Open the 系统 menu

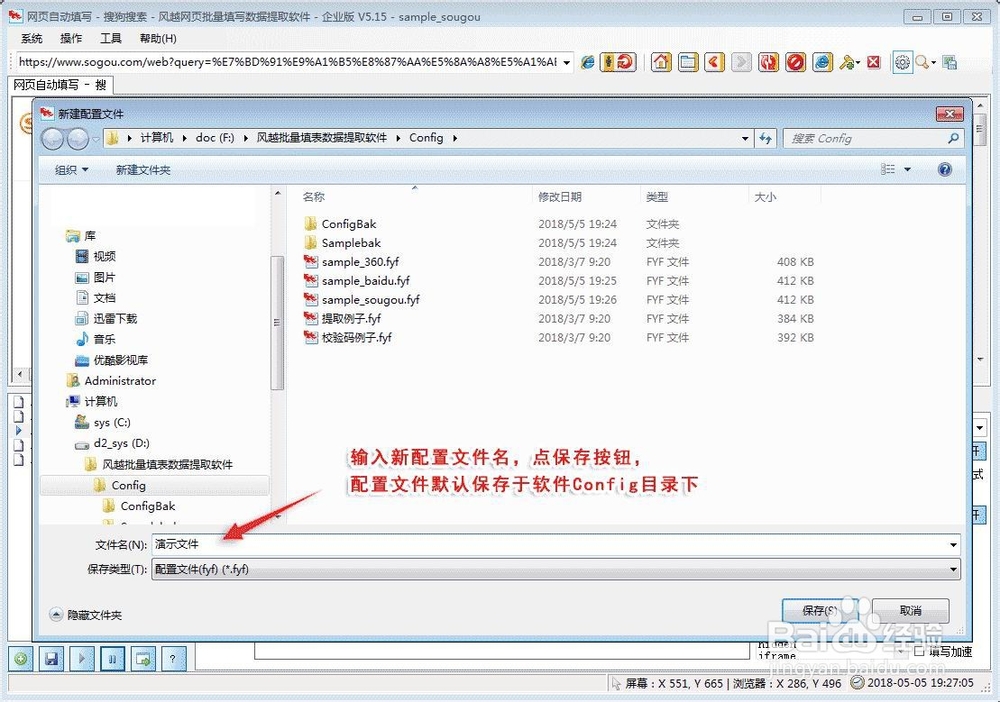[x=31, y=38]
